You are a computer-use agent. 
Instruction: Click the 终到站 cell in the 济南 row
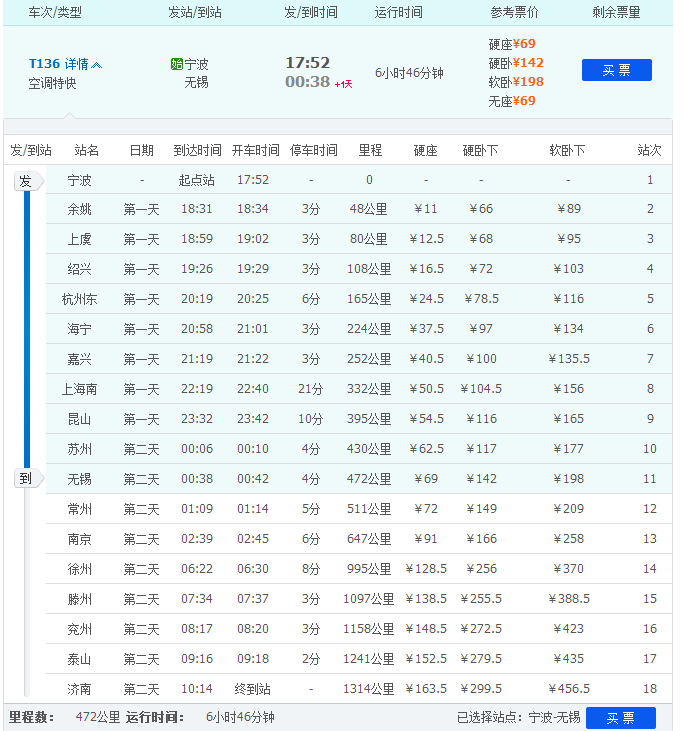tap(252, 689)
